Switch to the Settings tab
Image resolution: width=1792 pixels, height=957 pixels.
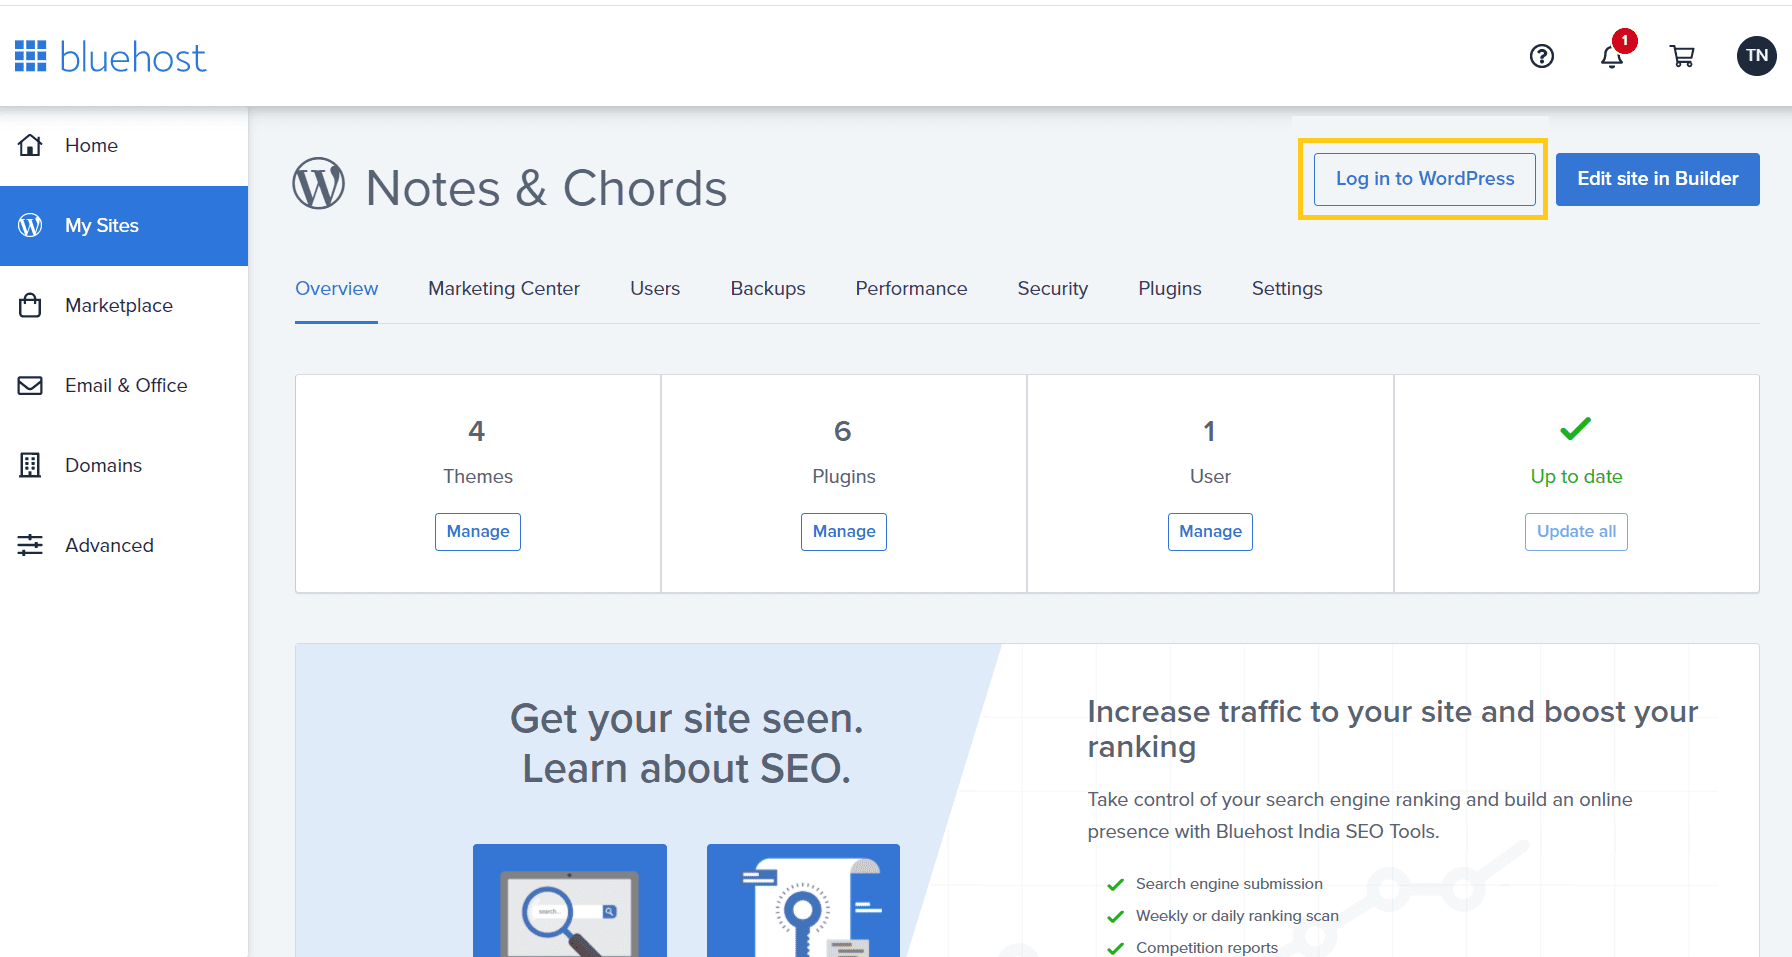coord(1287,288)
